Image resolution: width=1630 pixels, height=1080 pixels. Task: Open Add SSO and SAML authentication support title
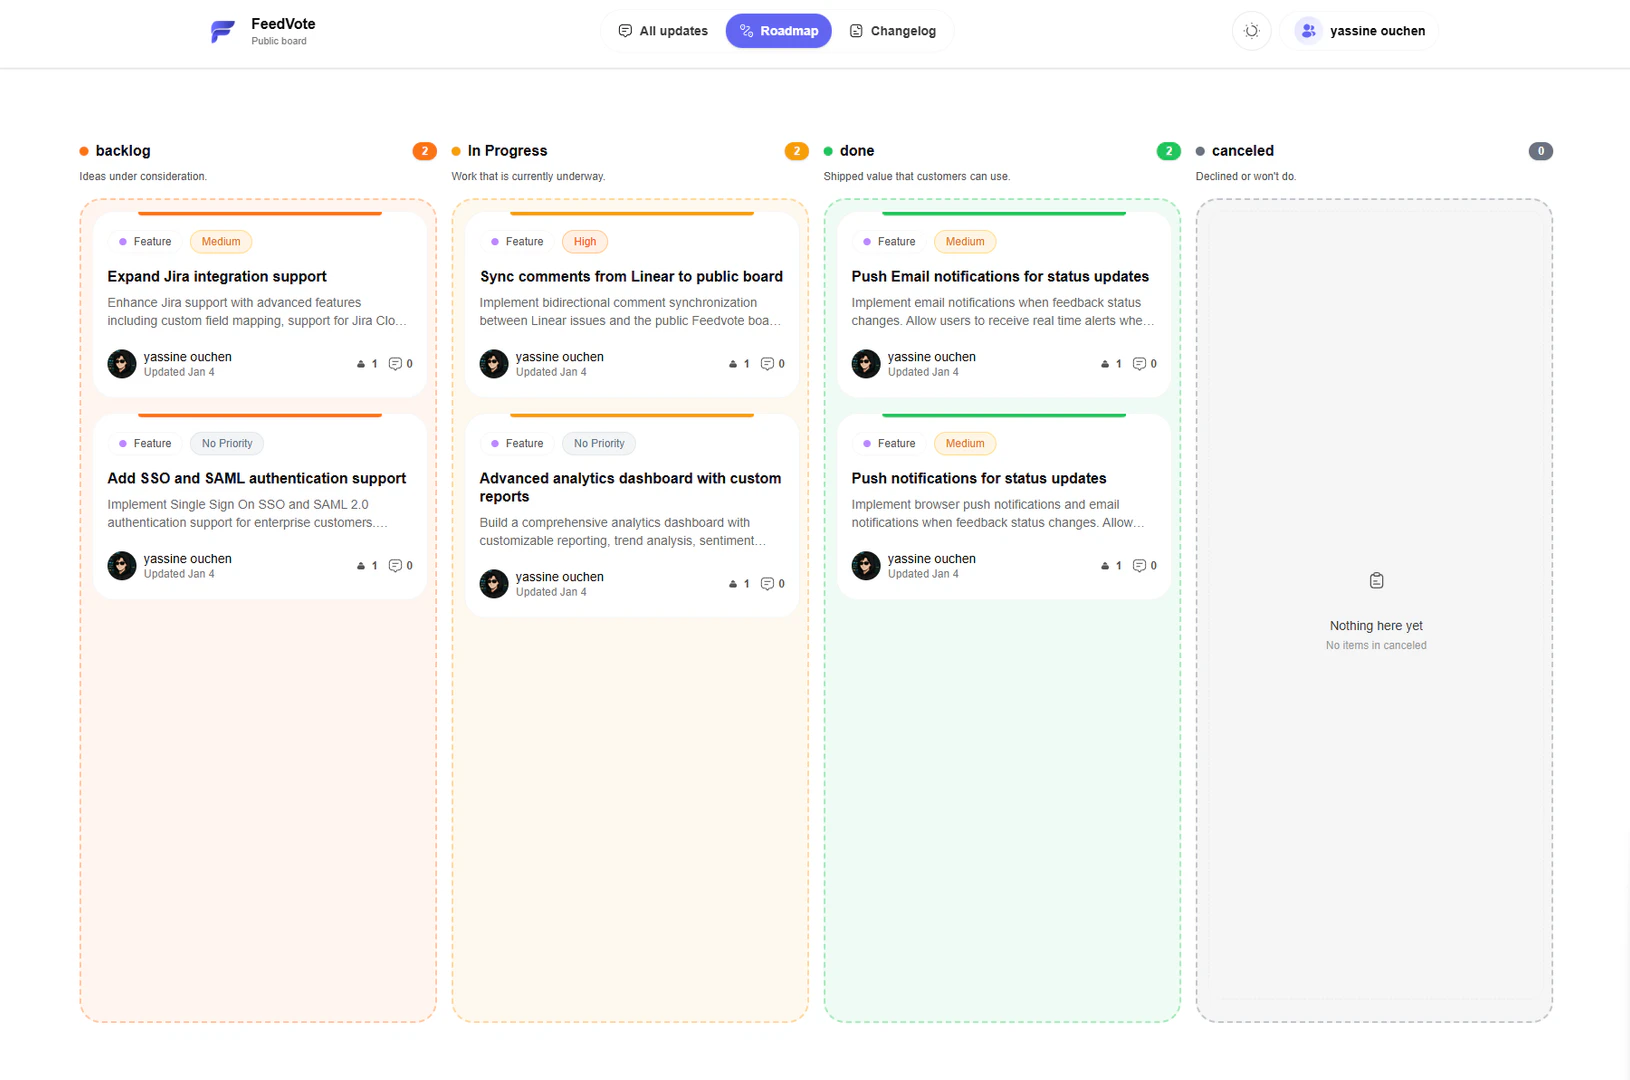tap(256, 478)
